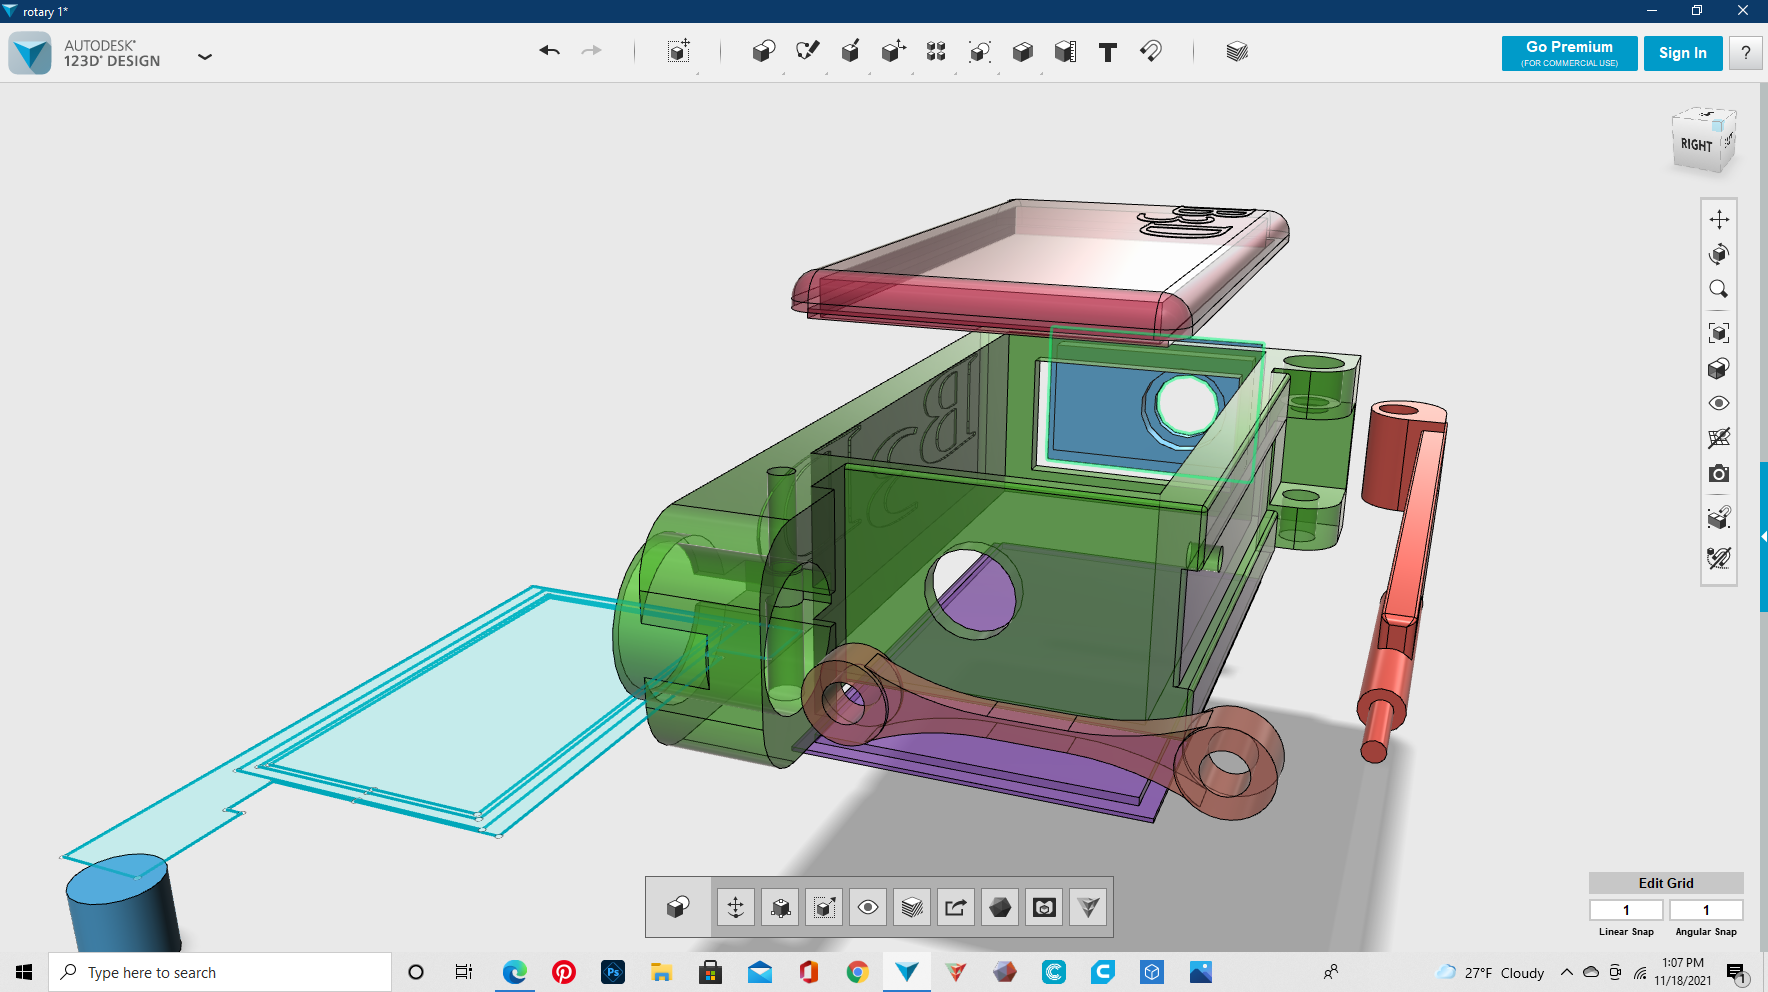
Task: Toggle grid visibility in navigation bar
Action: [1719, 438]
